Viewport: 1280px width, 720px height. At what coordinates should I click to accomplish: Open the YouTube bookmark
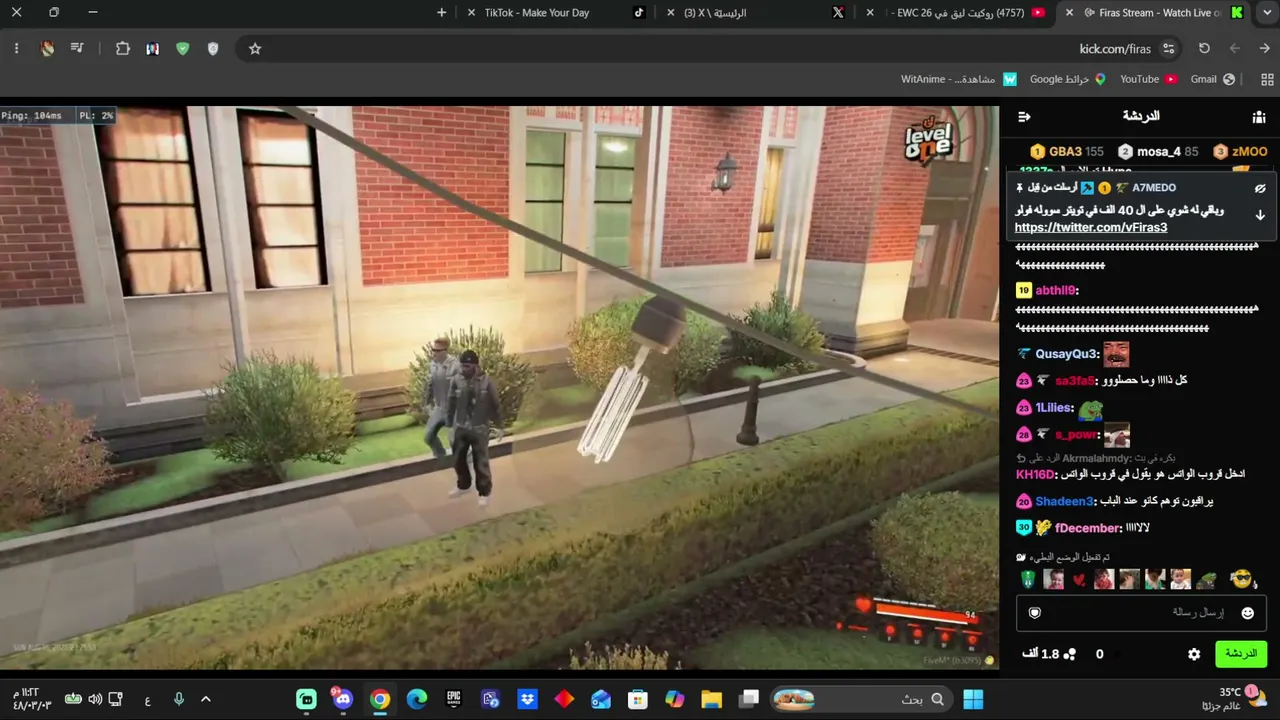click(1148, 79)
